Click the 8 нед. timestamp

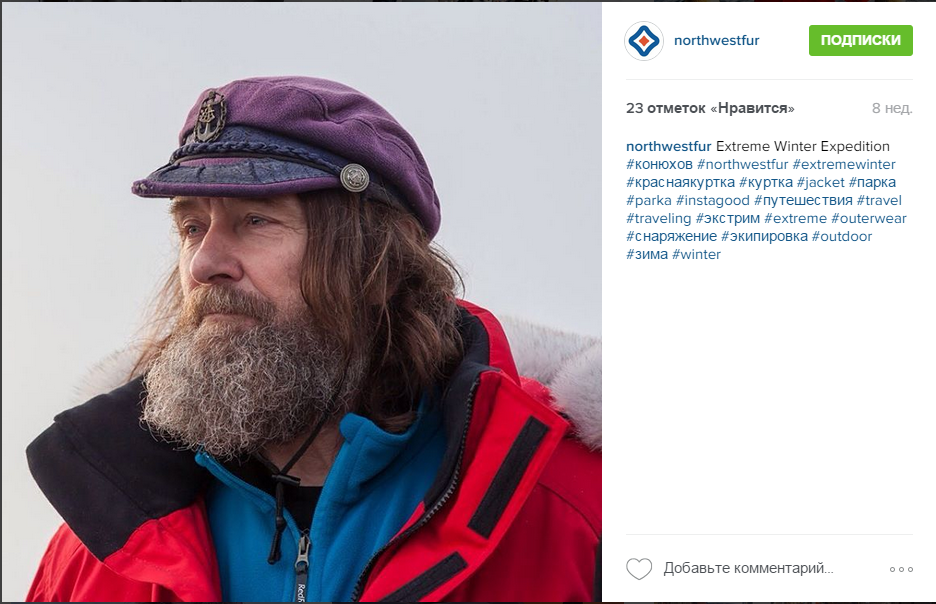tap(892, 108)
